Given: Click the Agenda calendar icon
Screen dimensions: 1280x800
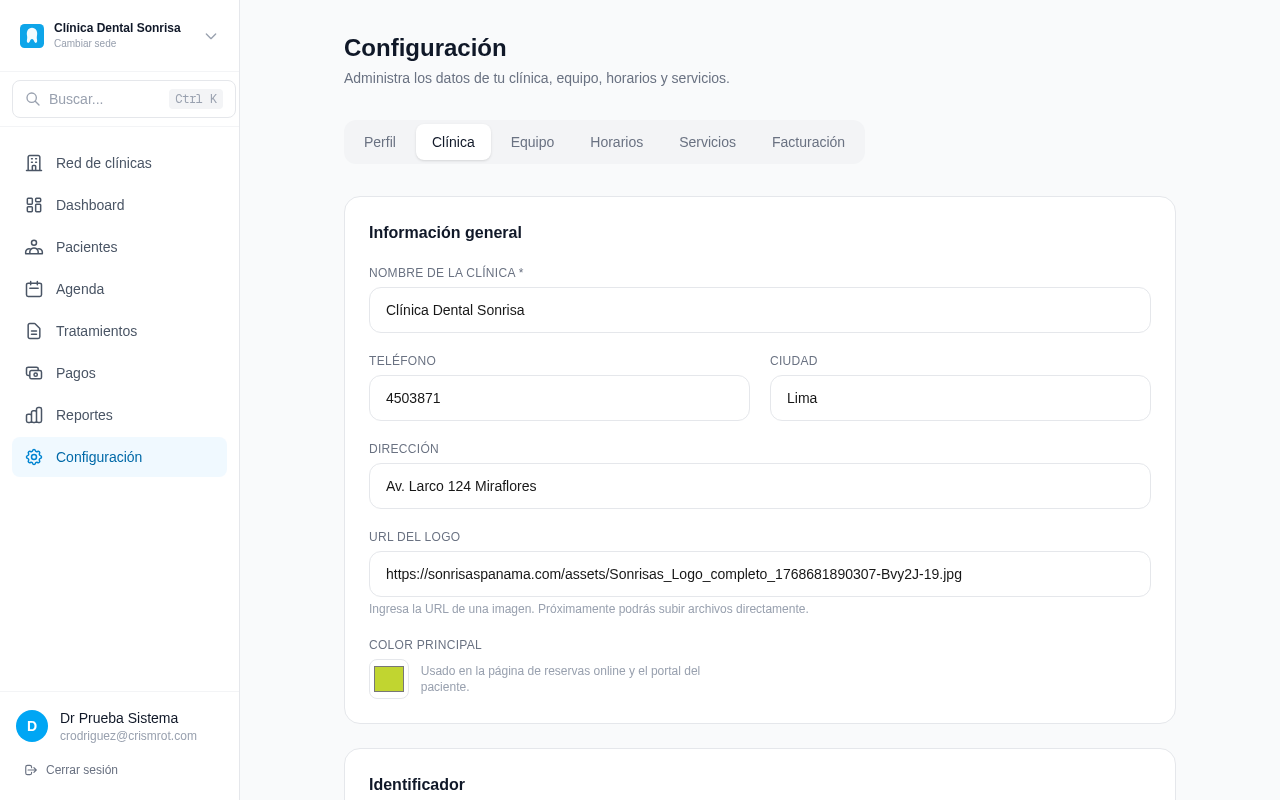Looking at the screenshot, I should (34, 289).
